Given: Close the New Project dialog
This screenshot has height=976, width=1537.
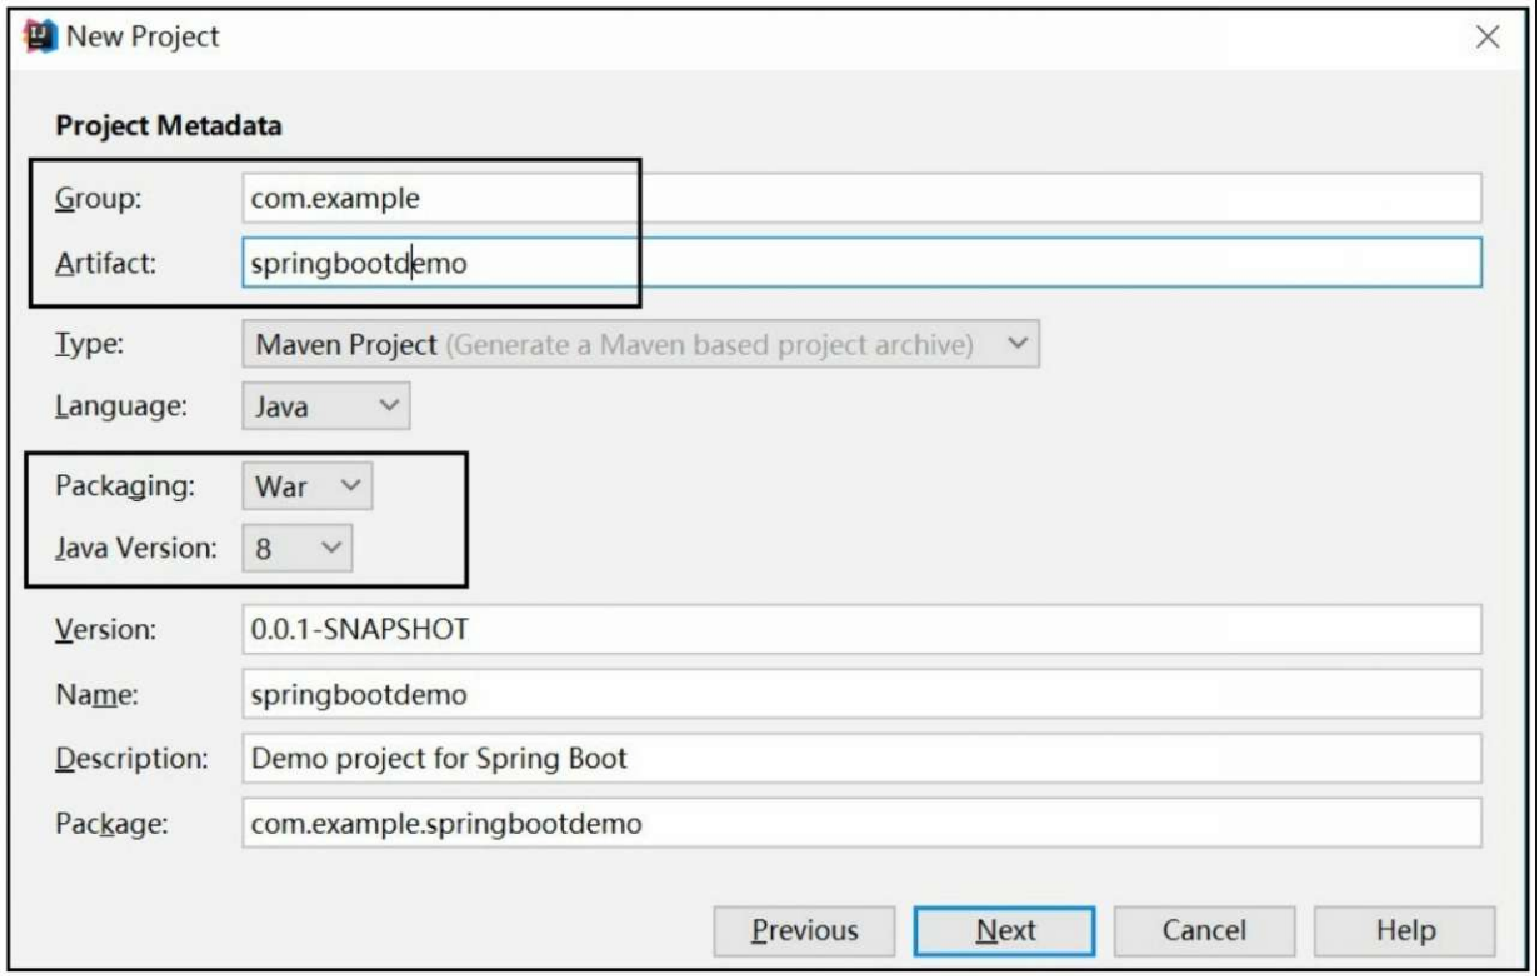Looking at the screenshot, I should 1487,37.
